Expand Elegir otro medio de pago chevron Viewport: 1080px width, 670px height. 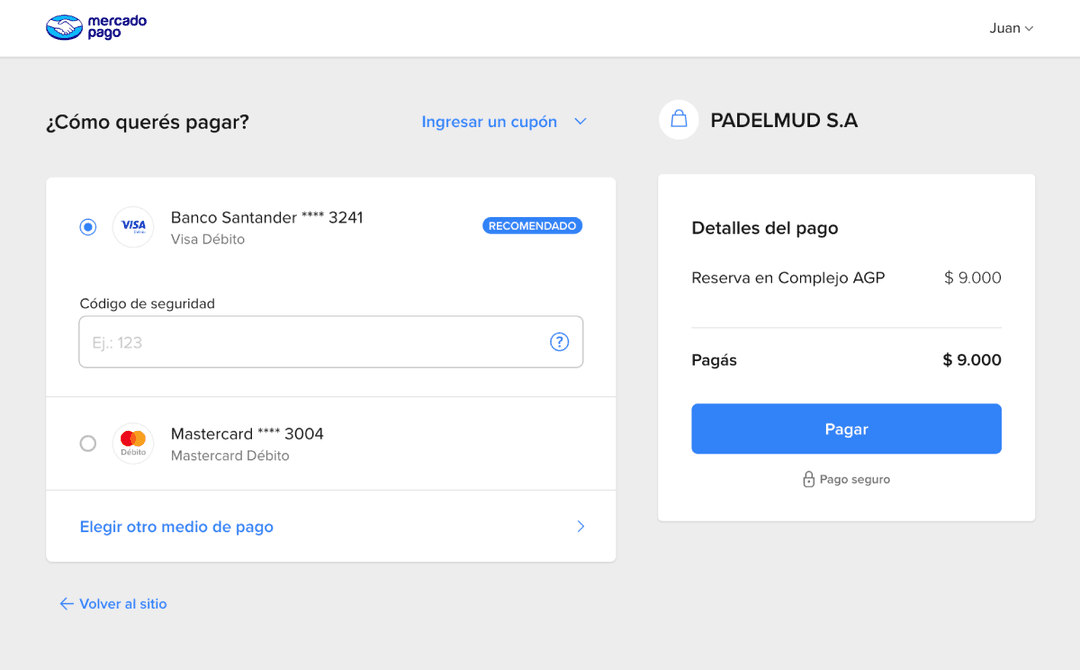pyautogui.click(x=580, y=526)
